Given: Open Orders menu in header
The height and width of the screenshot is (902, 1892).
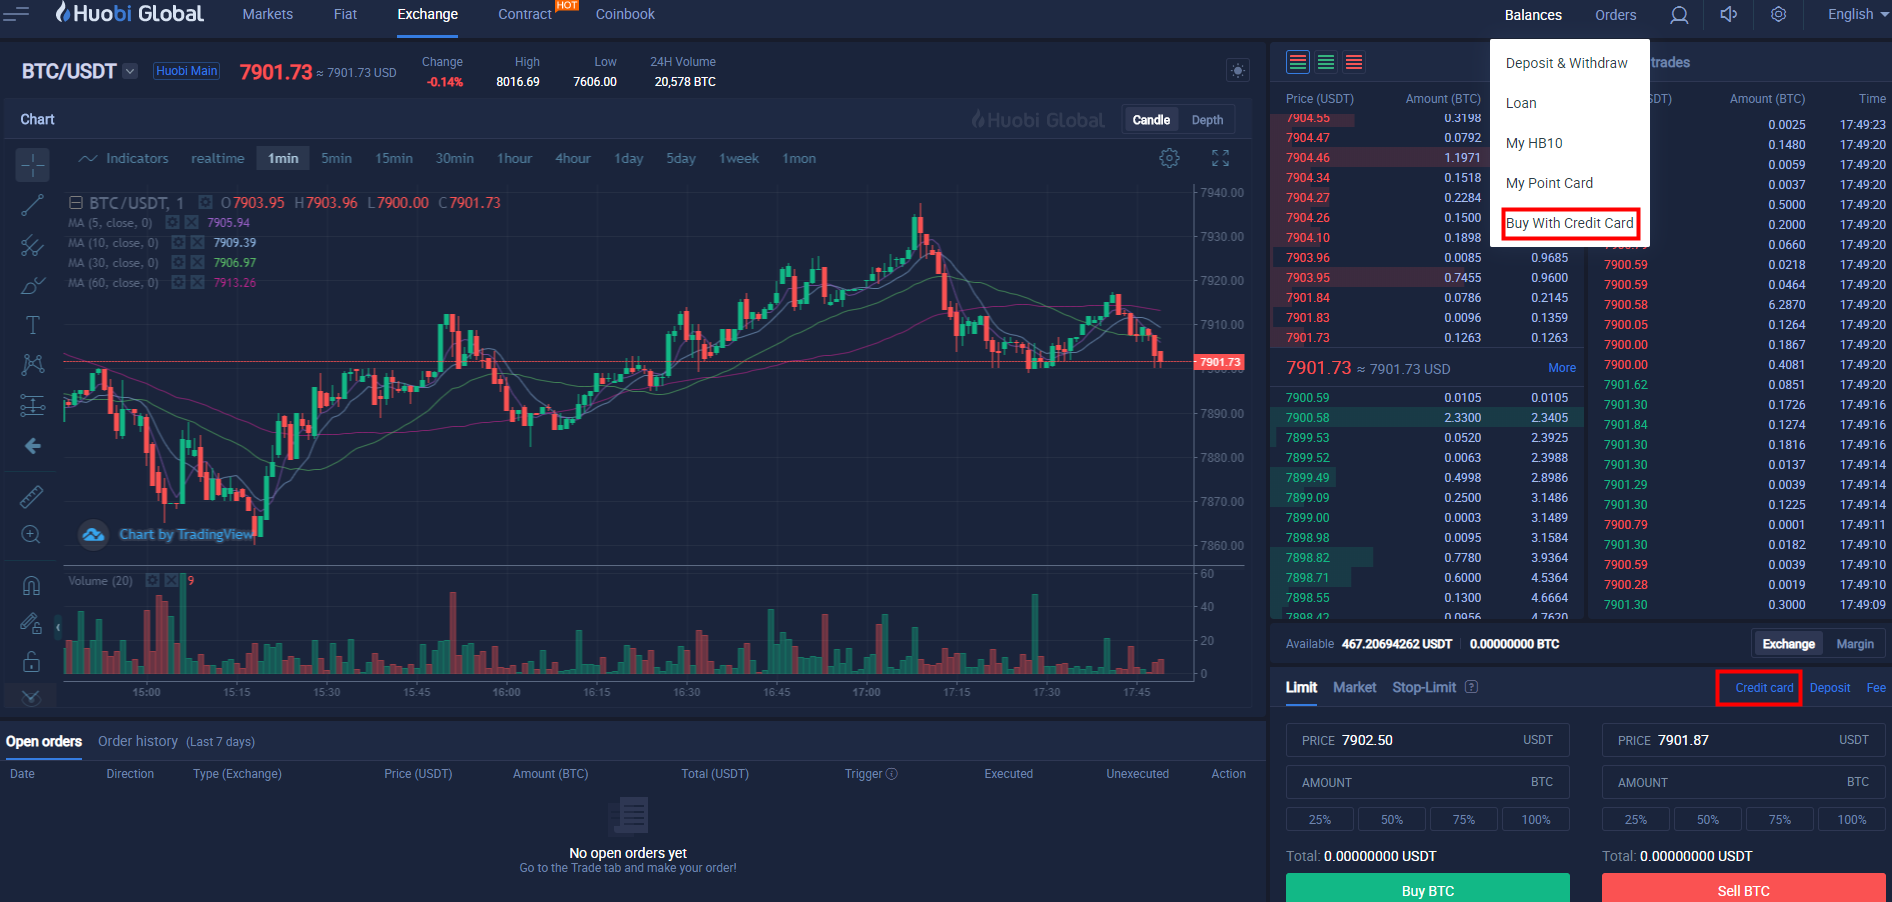Looking at the screenshot, I should [x=1616, y=15].
